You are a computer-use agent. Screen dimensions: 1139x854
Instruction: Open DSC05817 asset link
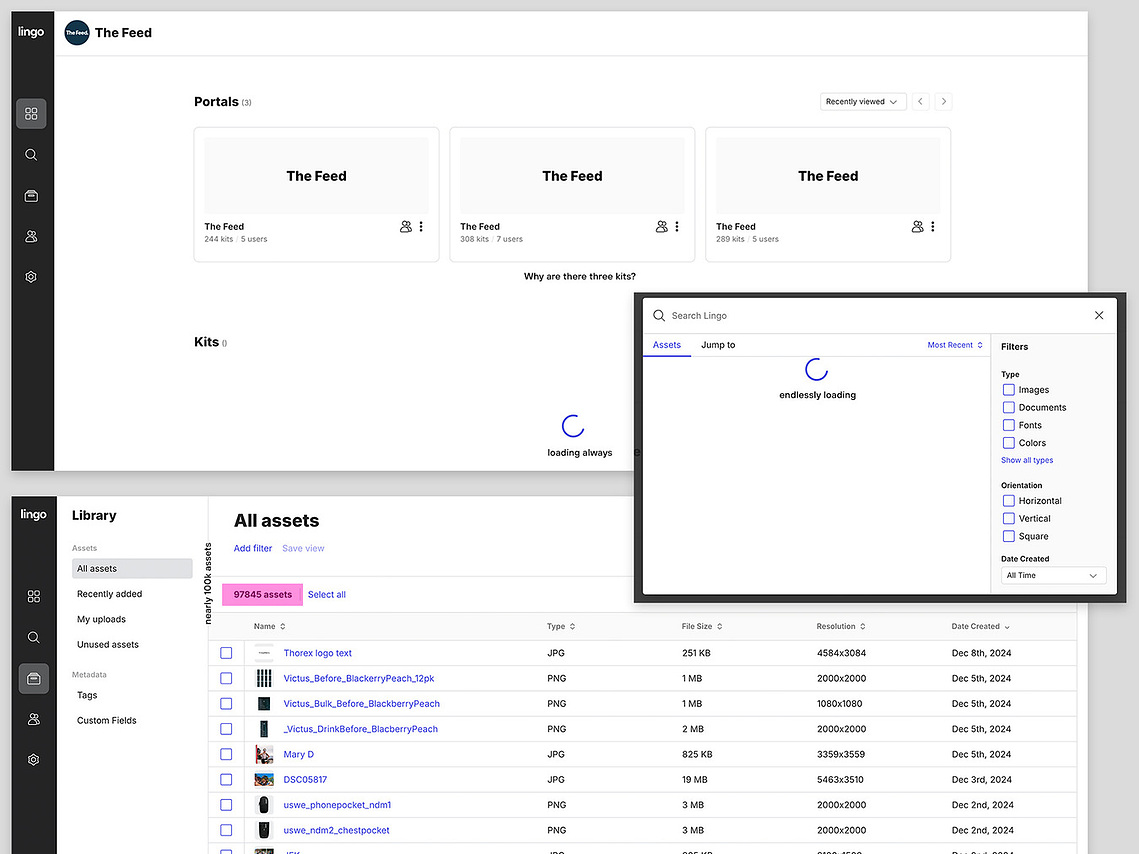[x=305, y=780]
